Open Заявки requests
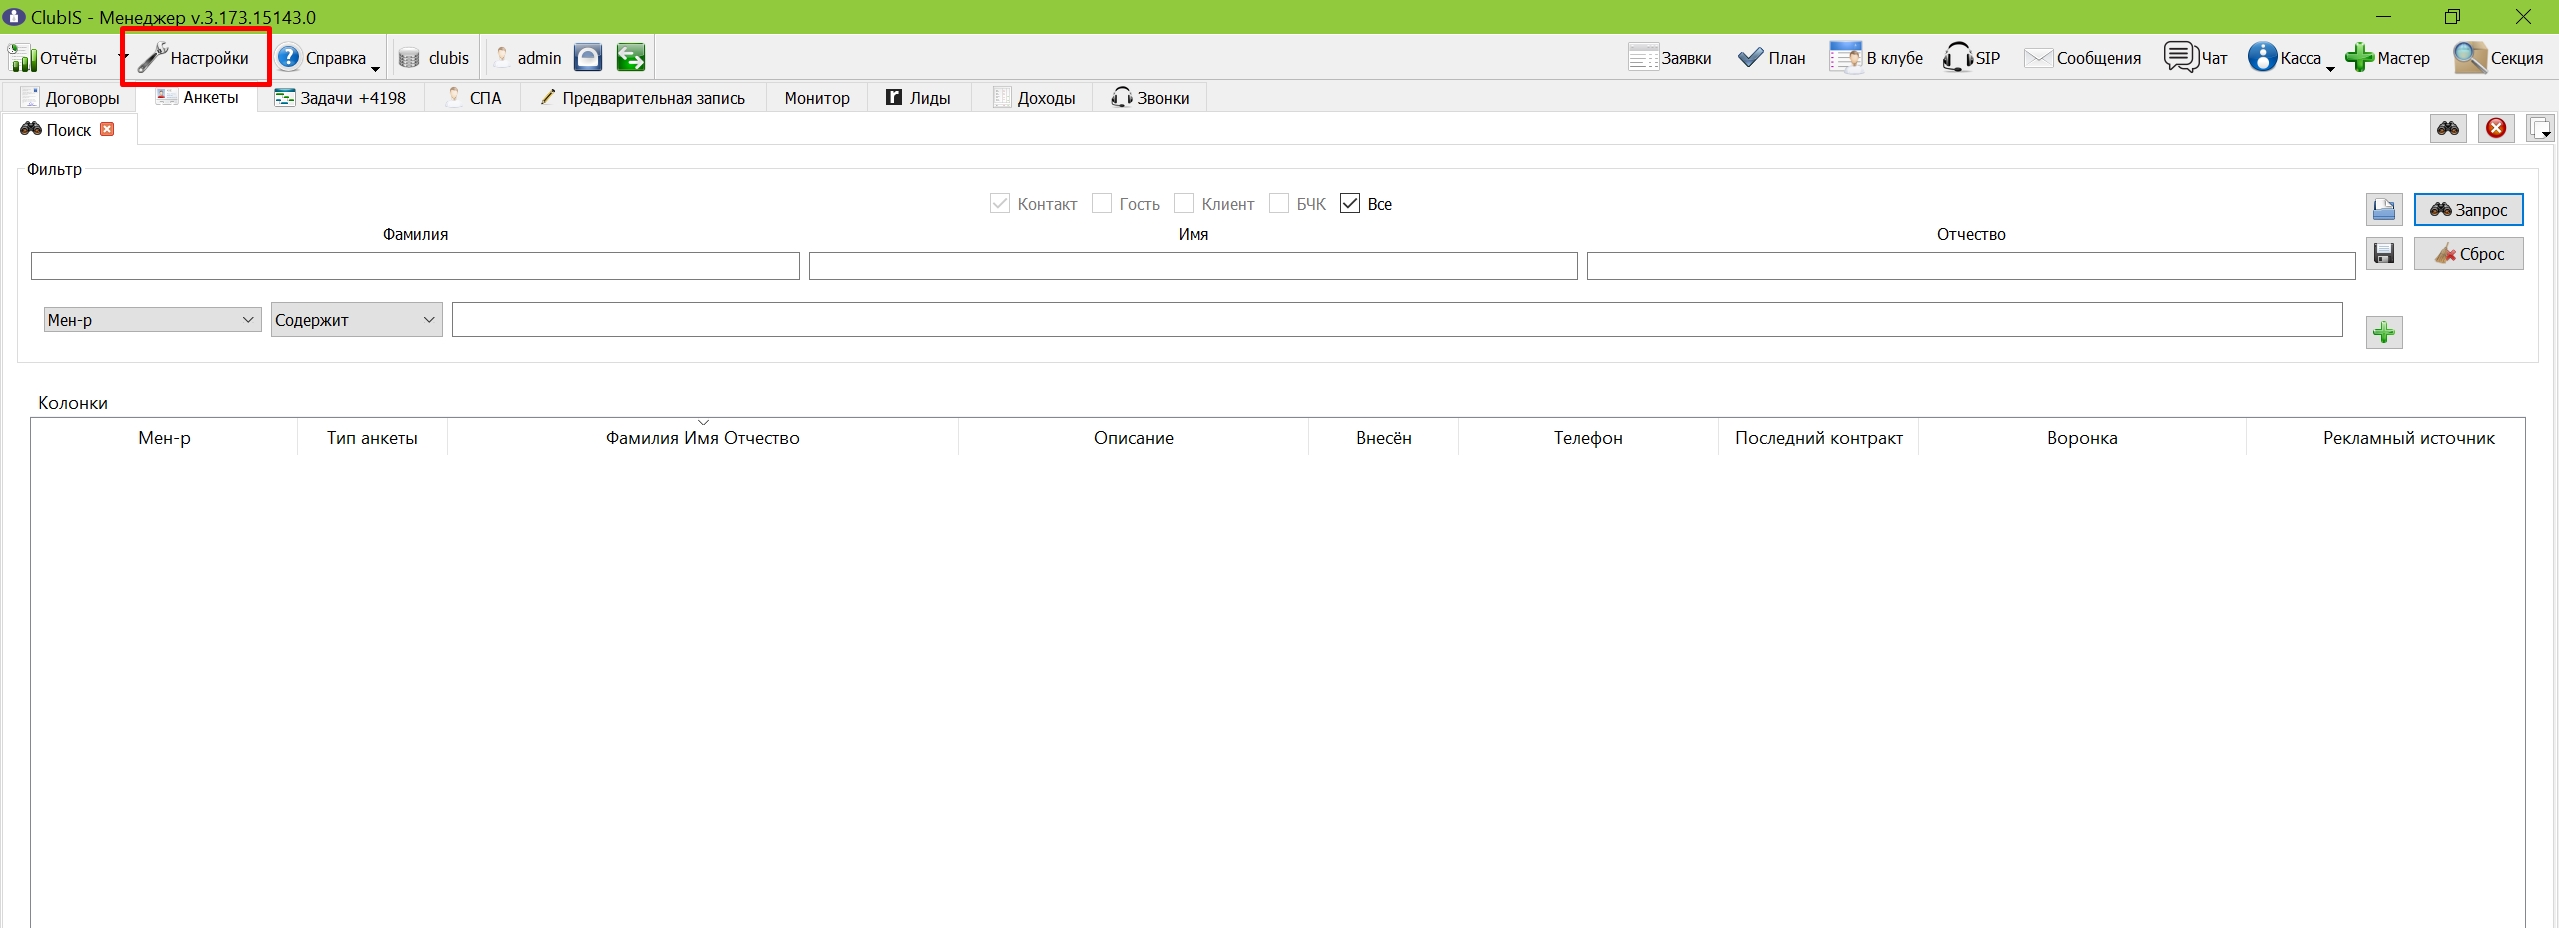 [1669, 58]
